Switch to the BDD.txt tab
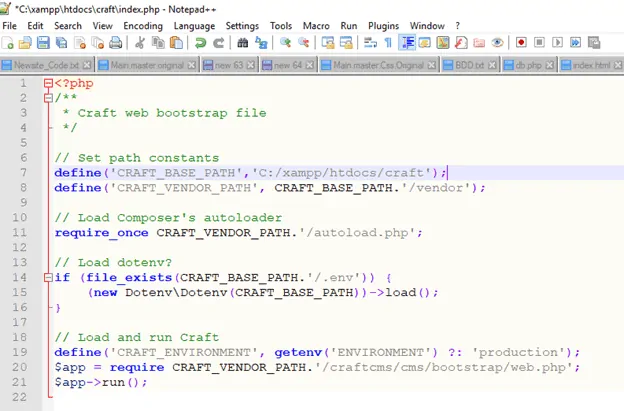Viewport: 624px width, 411px height. (469, 65)
